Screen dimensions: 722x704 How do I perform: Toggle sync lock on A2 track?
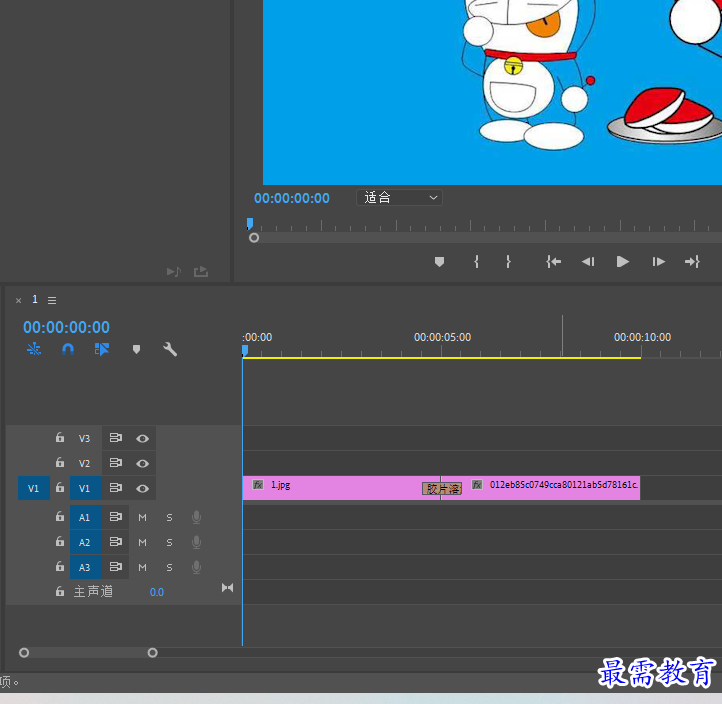[116, 541]
